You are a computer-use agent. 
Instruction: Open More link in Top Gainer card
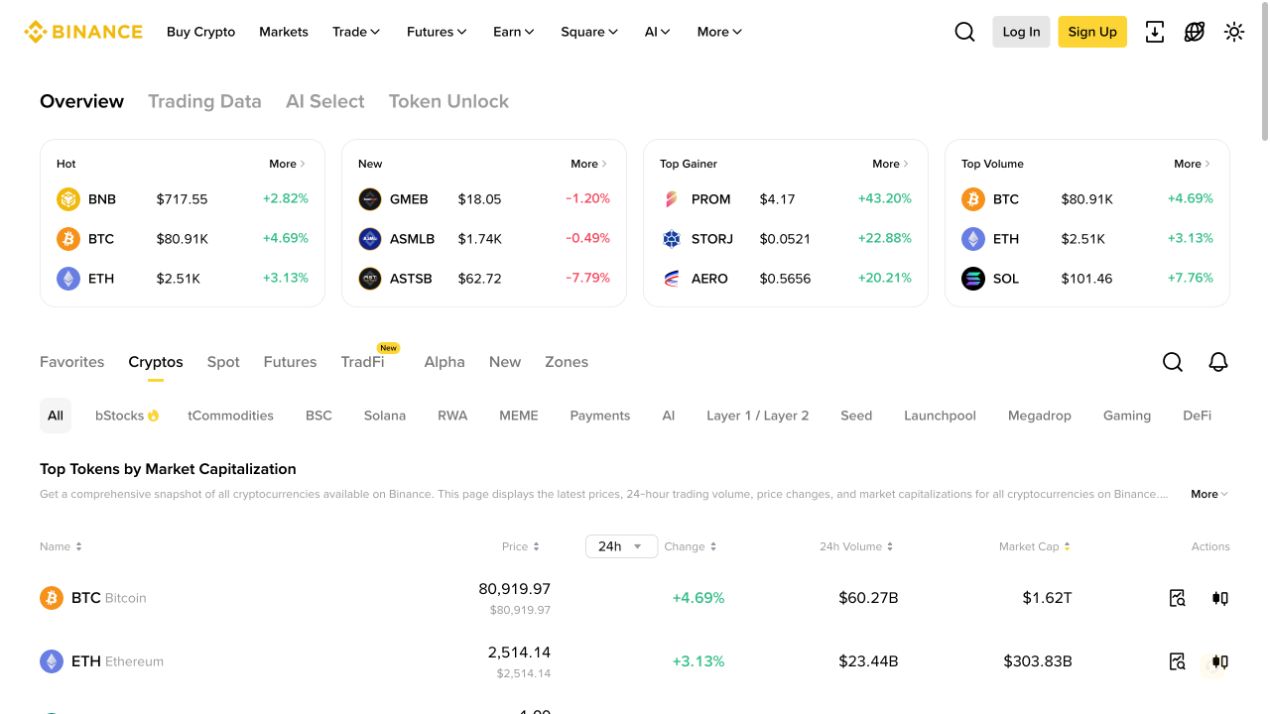click(892, 164)
